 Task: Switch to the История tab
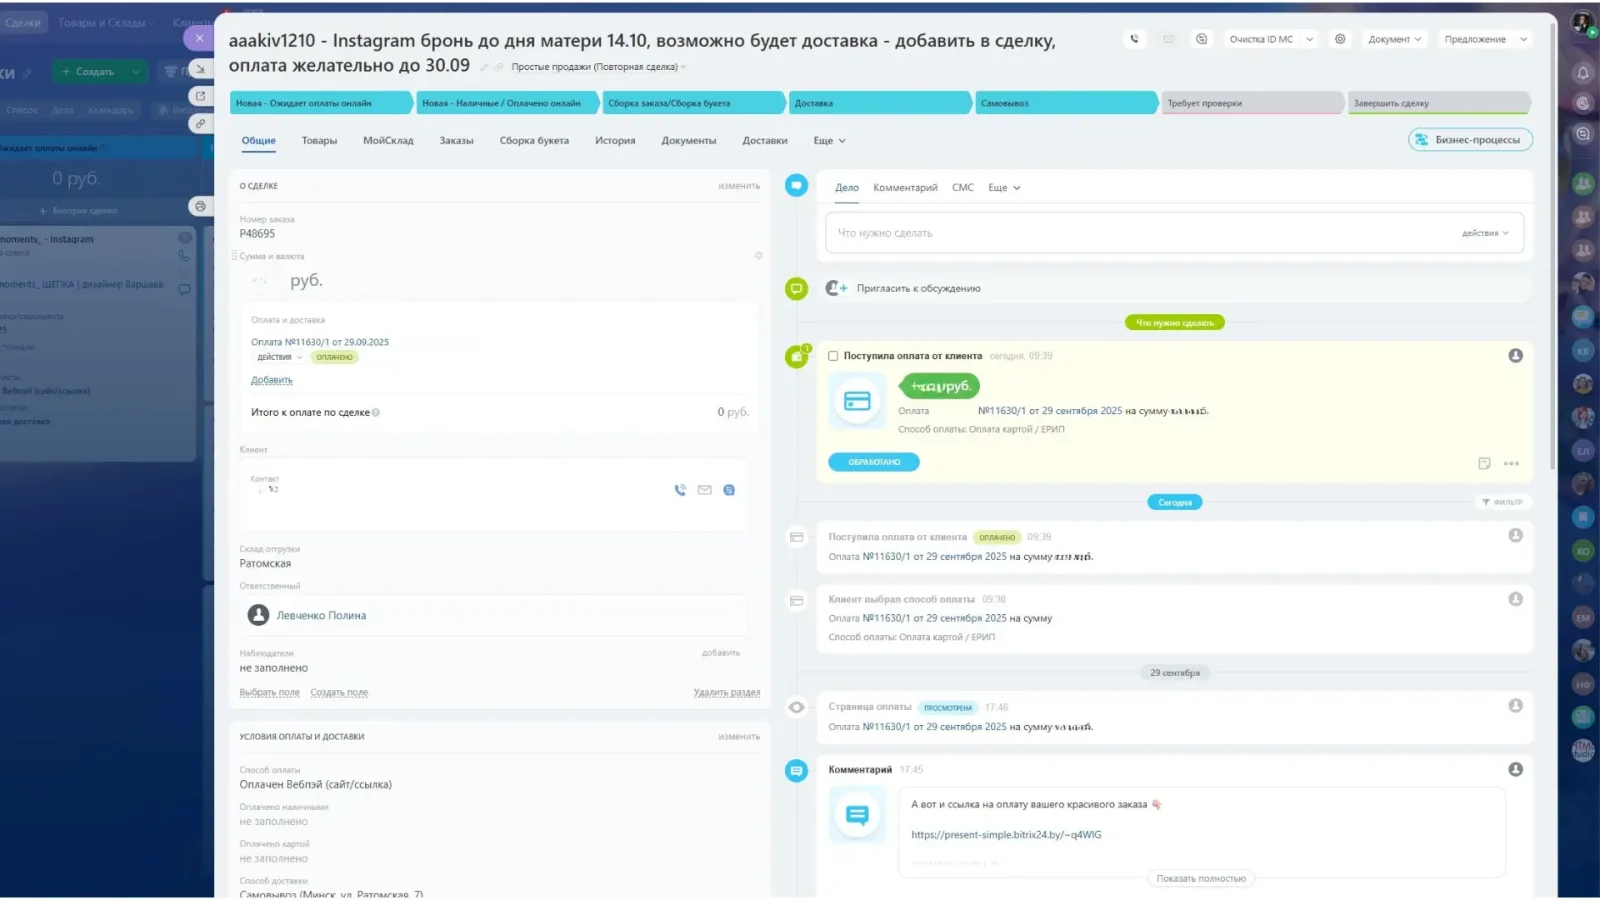pos(614,140)
